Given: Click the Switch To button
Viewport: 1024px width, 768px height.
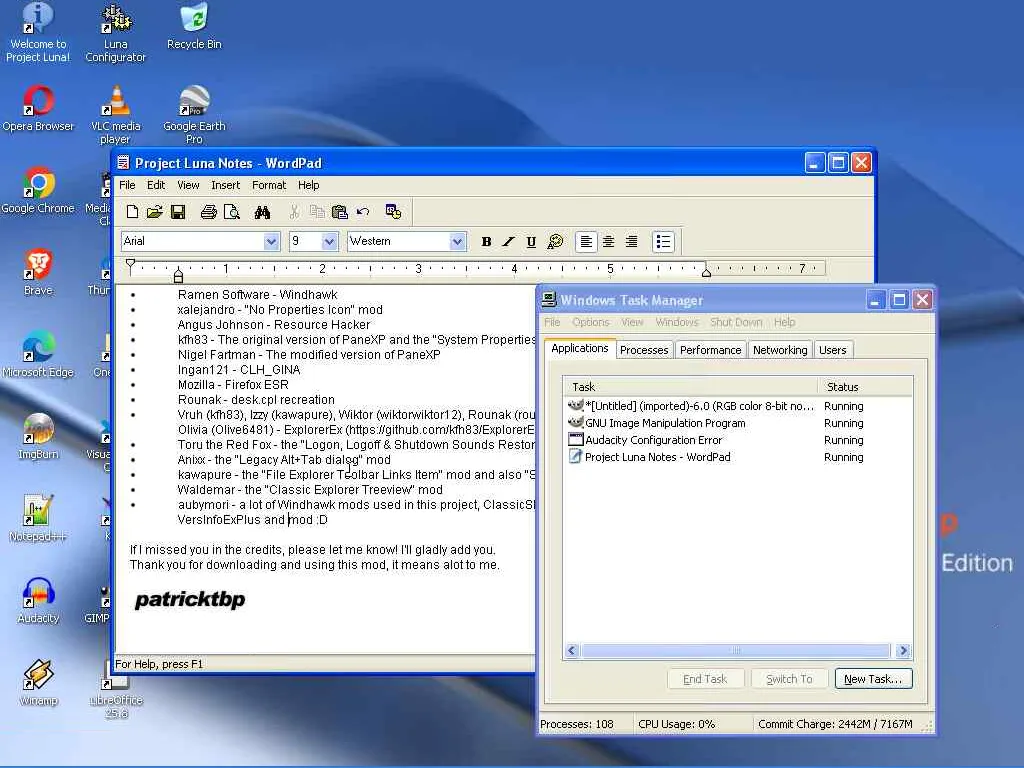Looking at the screenshot, I should click(789, 679).
